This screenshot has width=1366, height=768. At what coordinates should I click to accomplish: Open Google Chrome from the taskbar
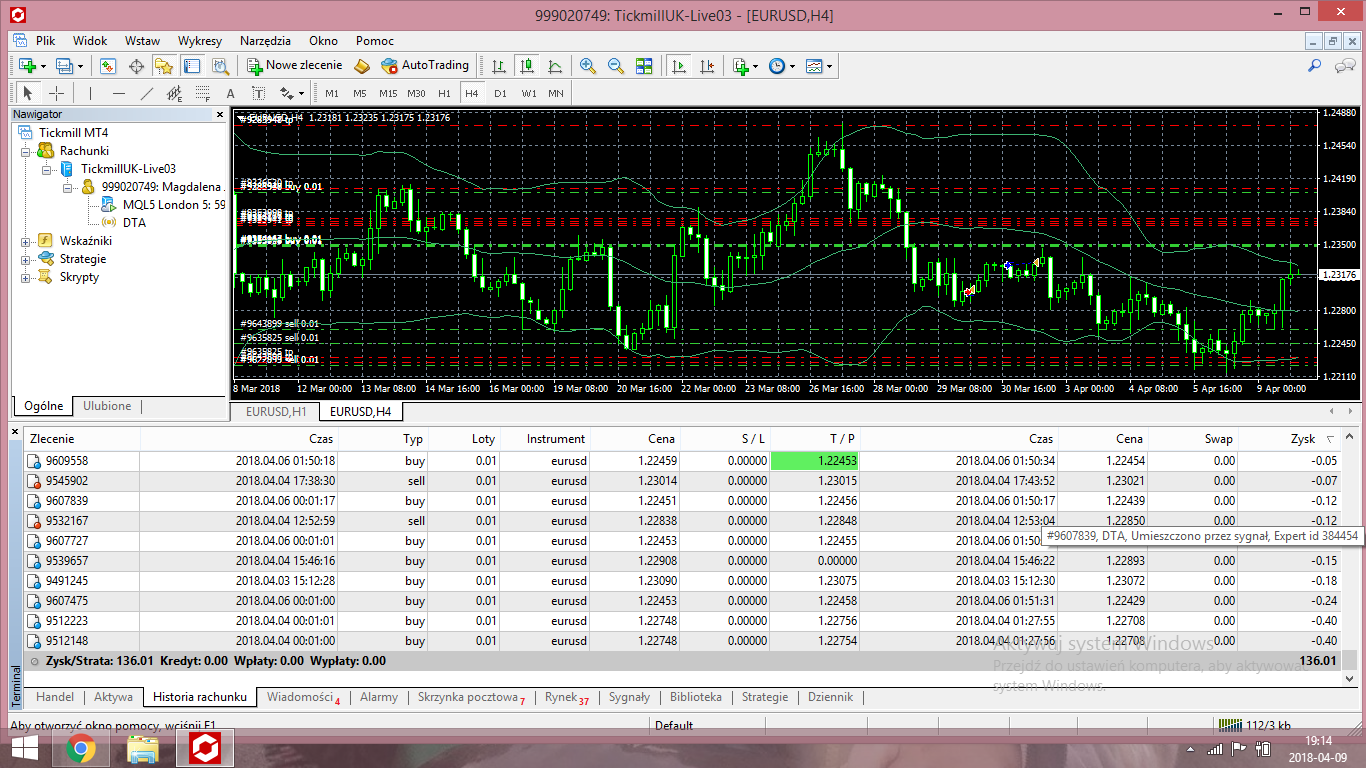click(x=81, y=747)
